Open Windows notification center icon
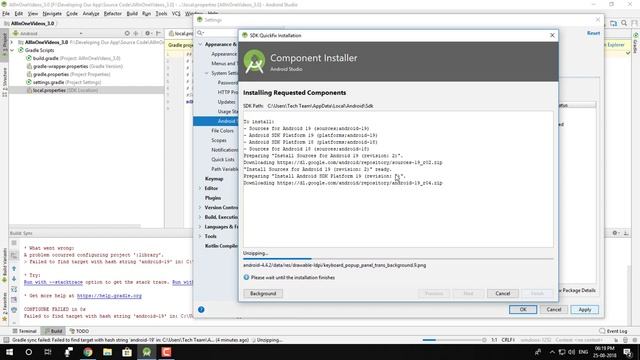This screenshot has height=360, width=640. (627, 352)
